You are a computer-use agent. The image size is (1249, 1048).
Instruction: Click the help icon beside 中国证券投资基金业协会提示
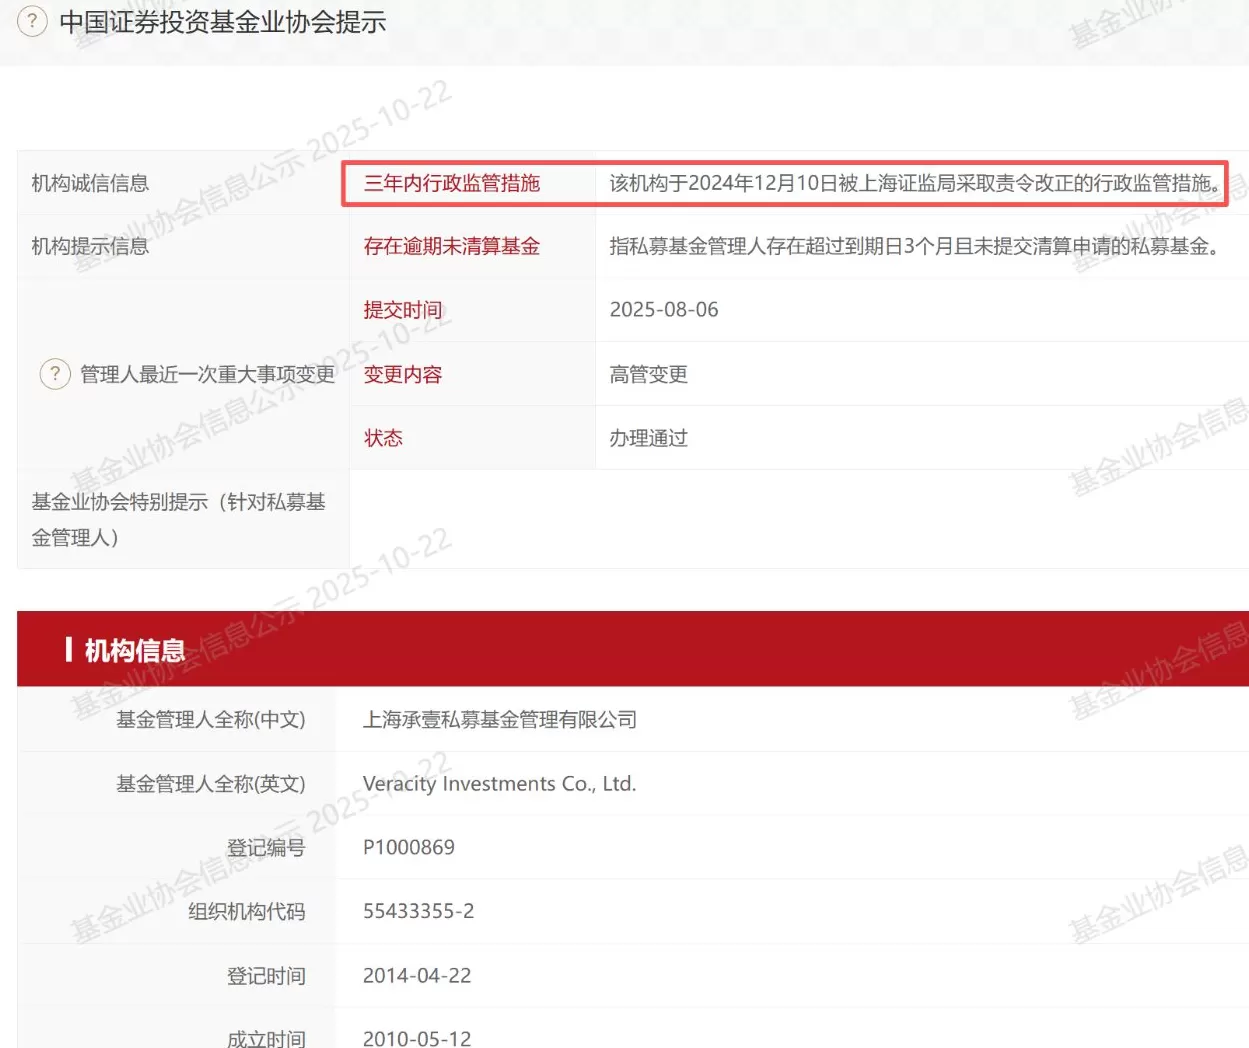[31, 21]
